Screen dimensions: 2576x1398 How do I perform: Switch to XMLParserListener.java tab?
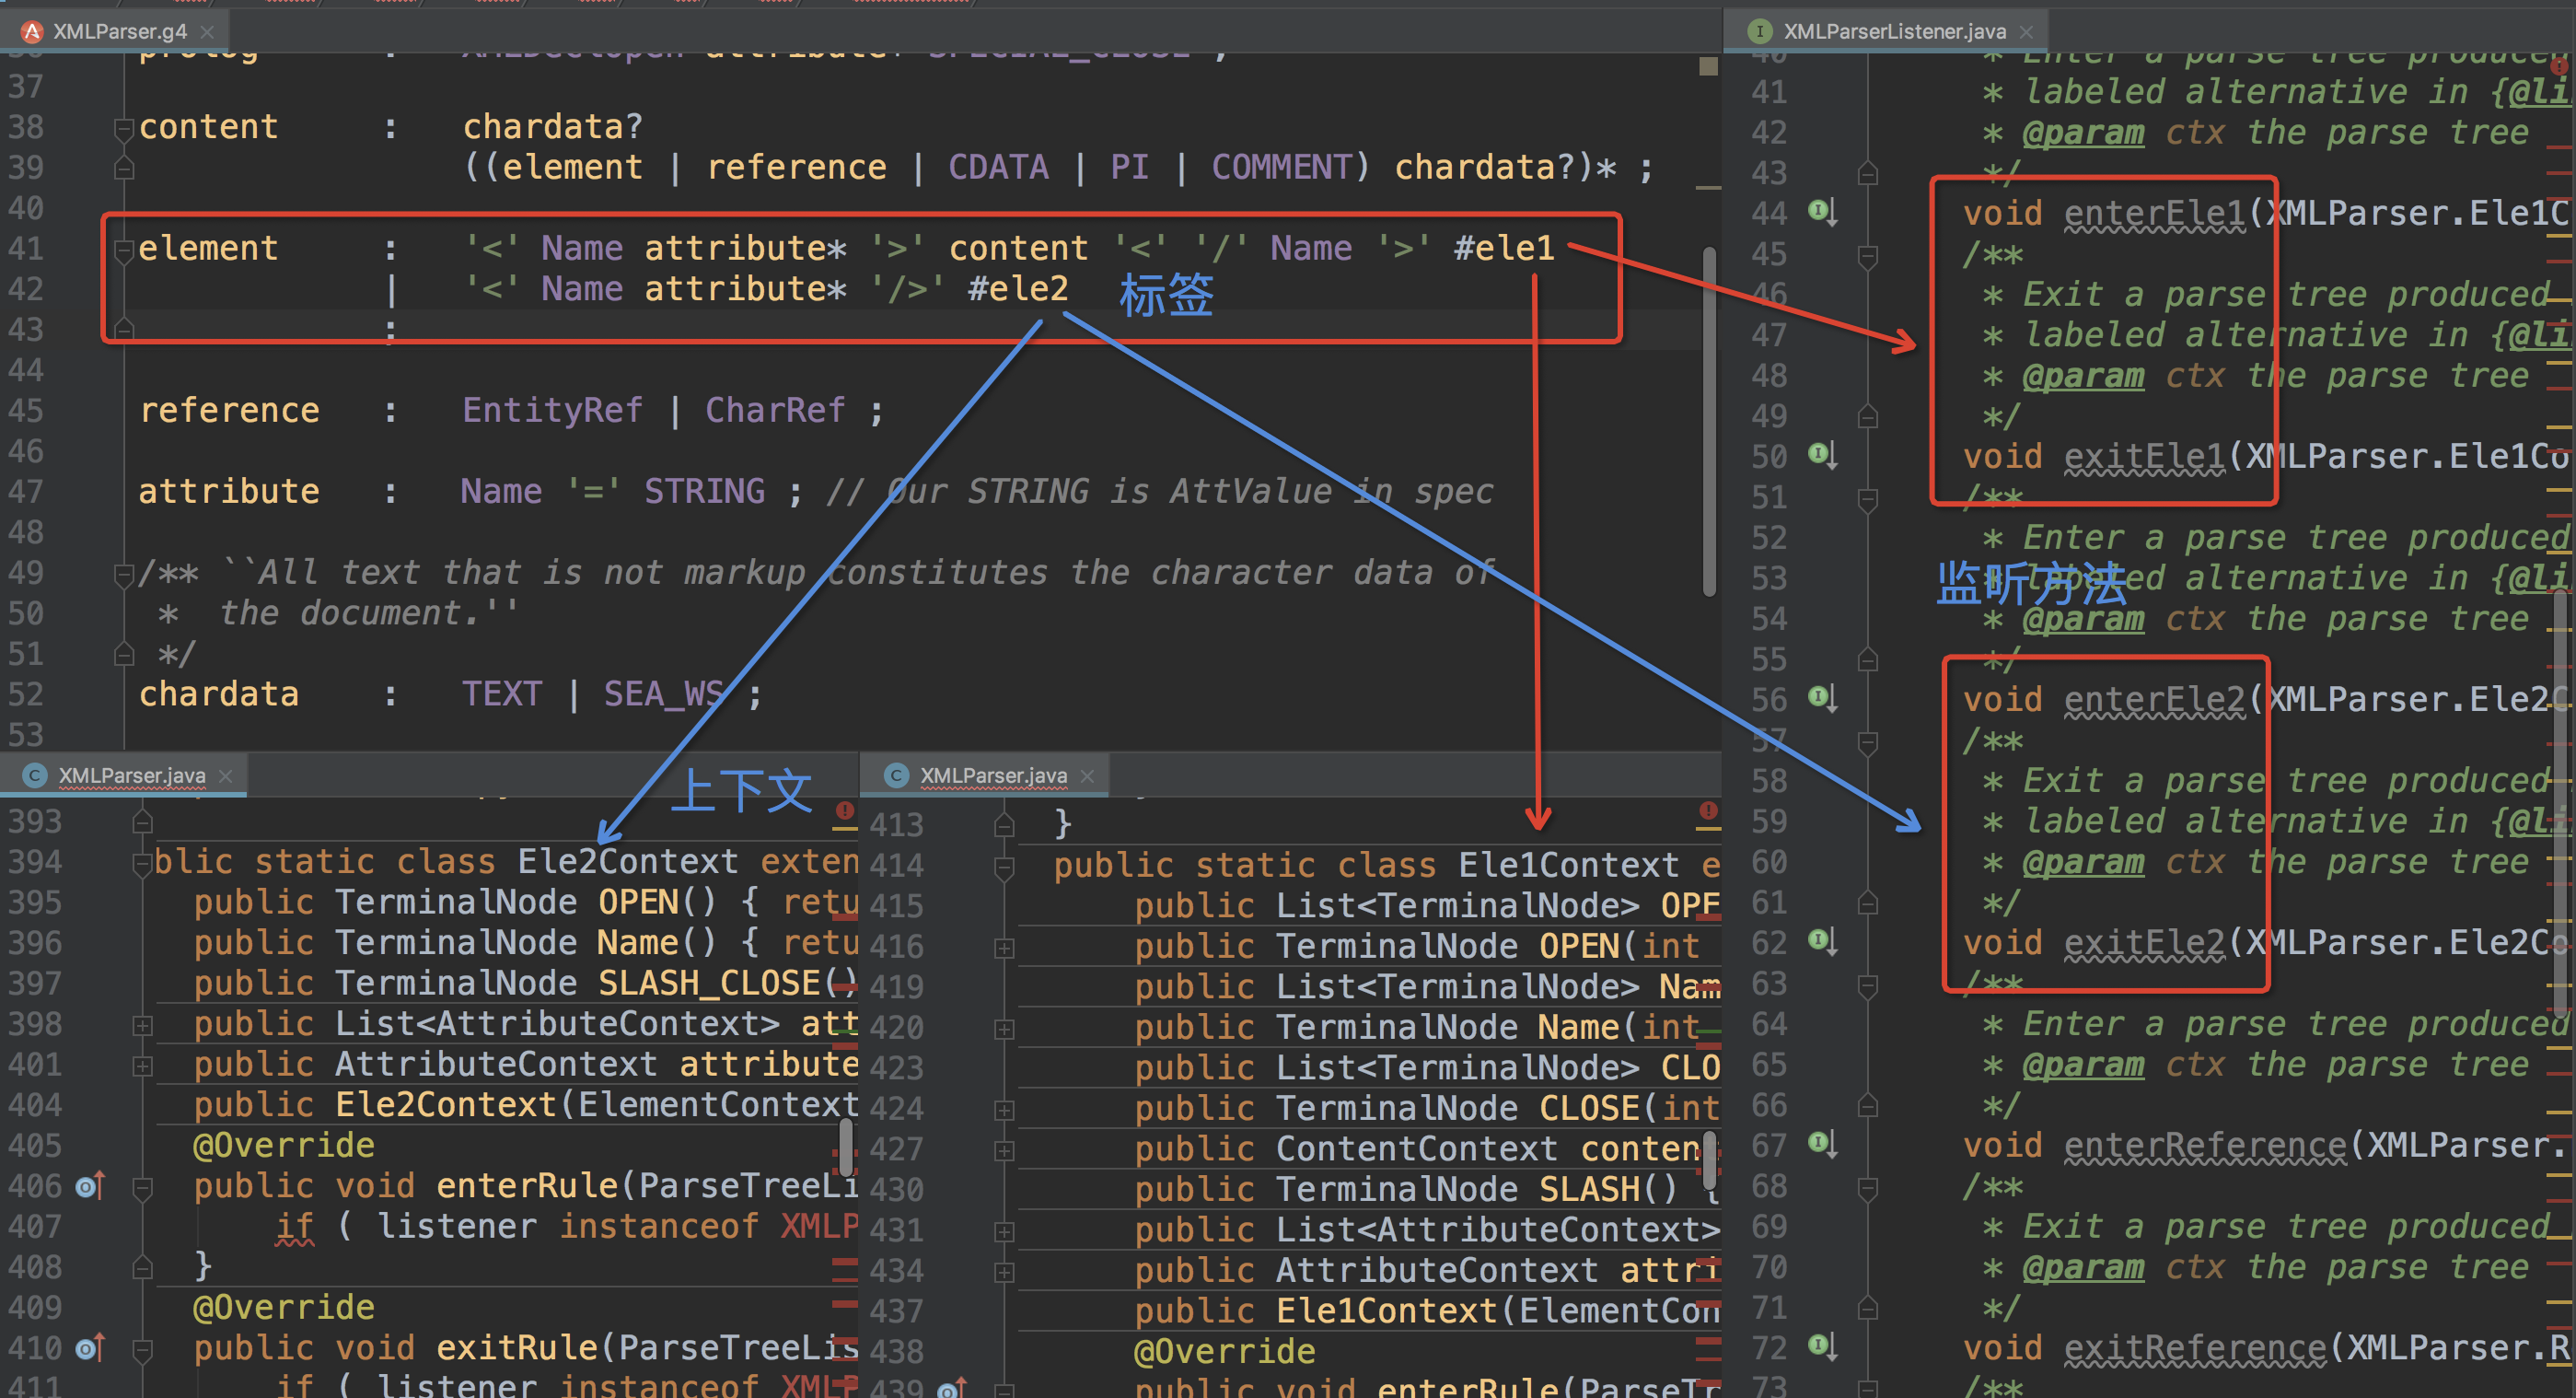click(x=1893, y=31)
